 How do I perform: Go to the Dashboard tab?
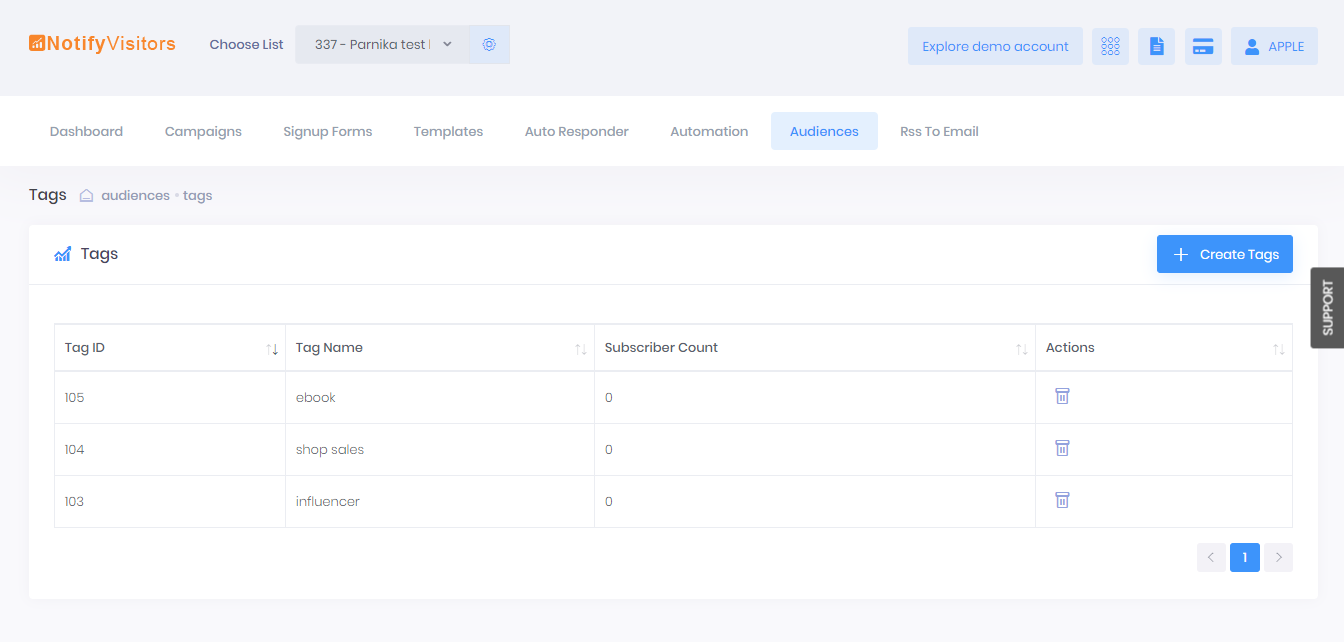86,131
